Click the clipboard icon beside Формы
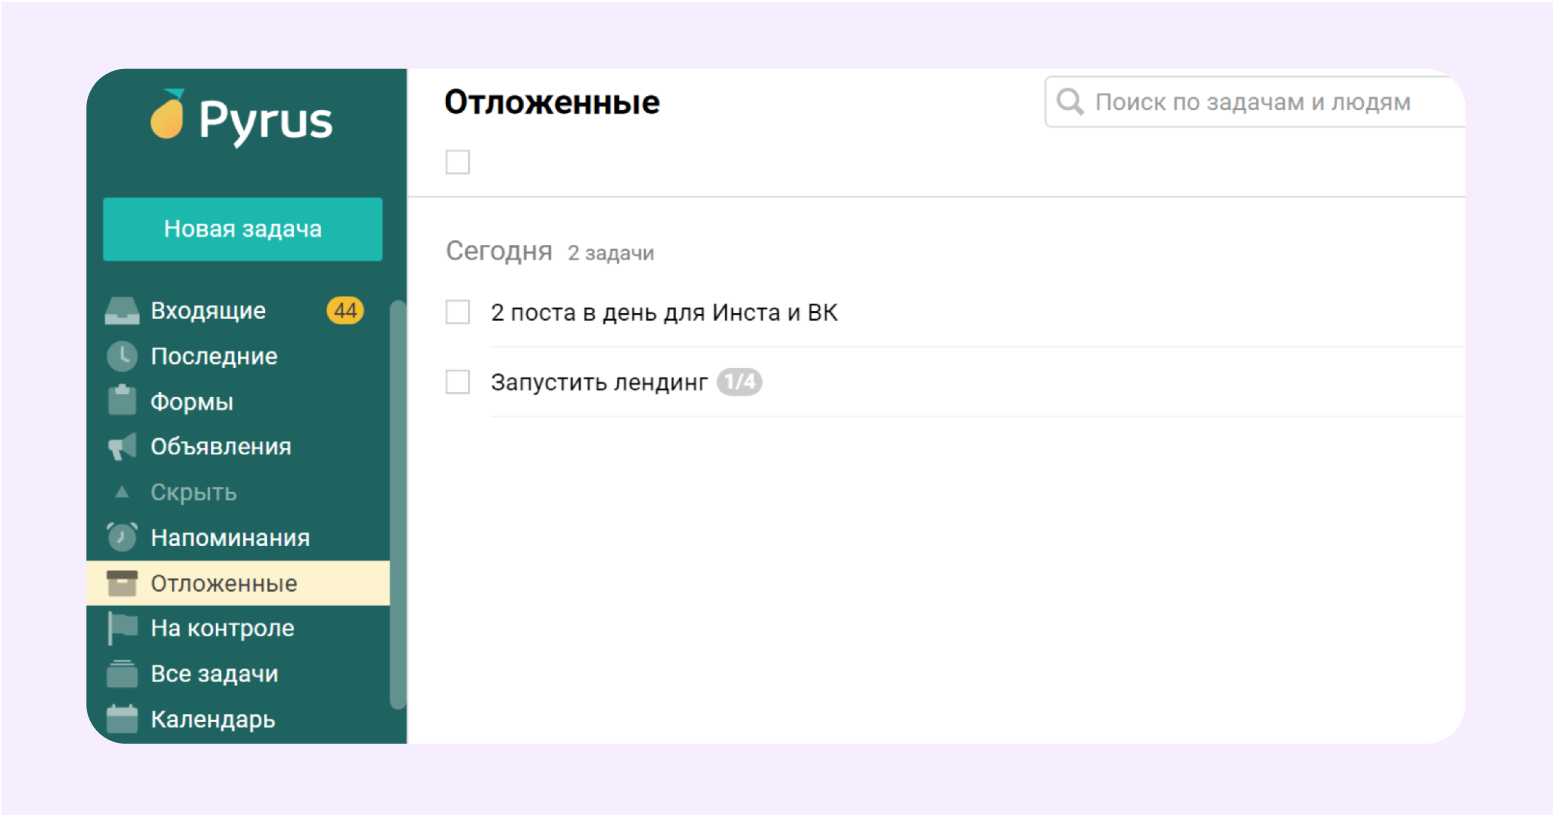The width and height of the screenshot is (1553, 815). pos(122,401)
